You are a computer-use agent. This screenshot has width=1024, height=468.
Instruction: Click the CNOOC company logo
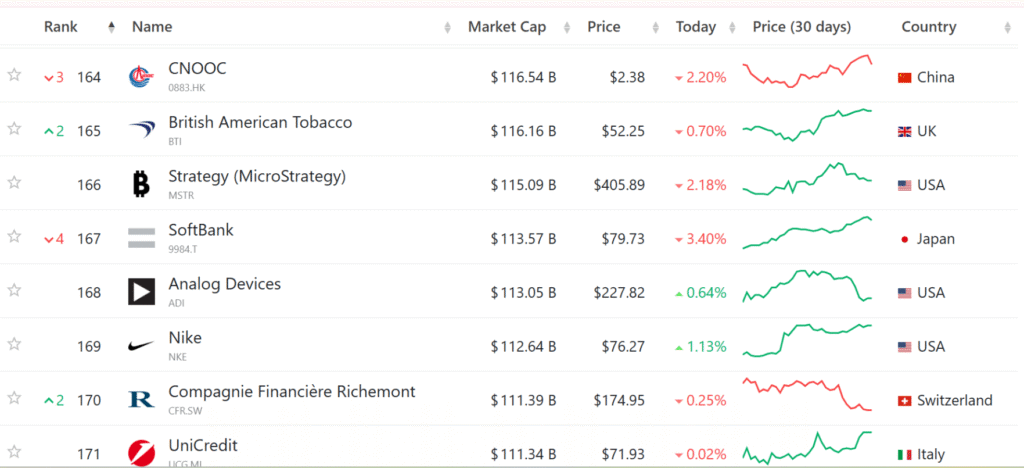tap(141, 77)
